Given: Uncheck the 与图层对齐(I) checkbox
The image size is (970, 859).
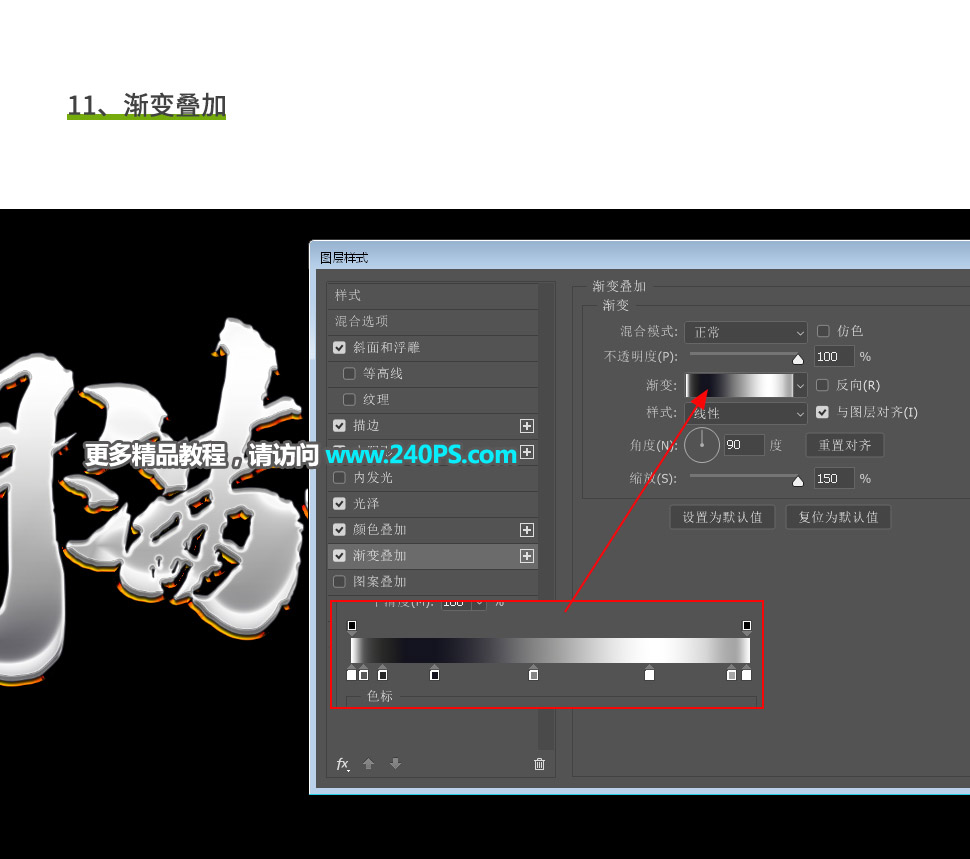Looking at the screenshot, I should coord(822,411).
